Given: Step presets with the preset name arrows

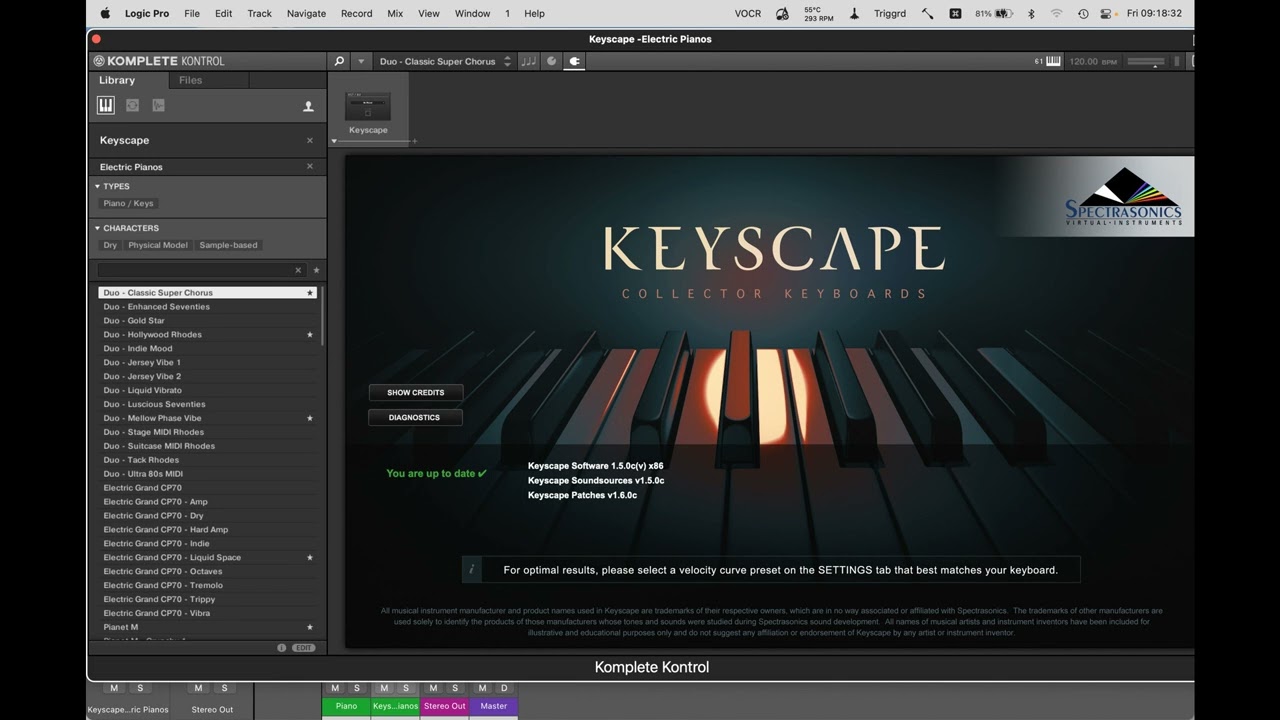Looking at the screenshot, I should 507,61.
